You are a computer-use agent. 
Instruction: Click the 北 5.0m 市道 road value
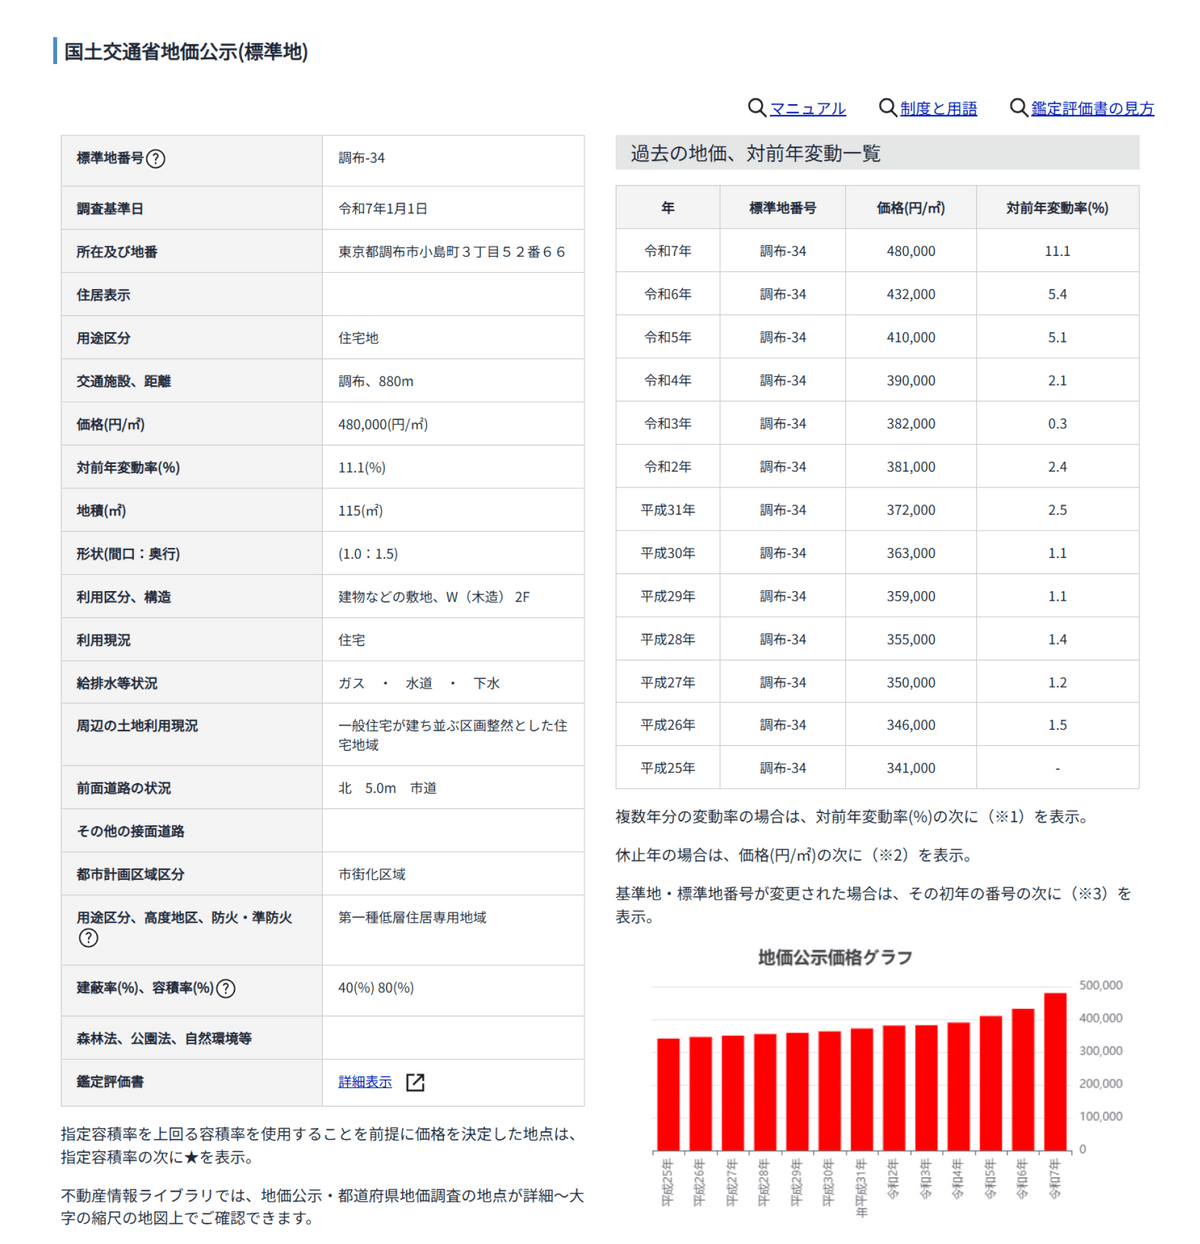[387, 788]
